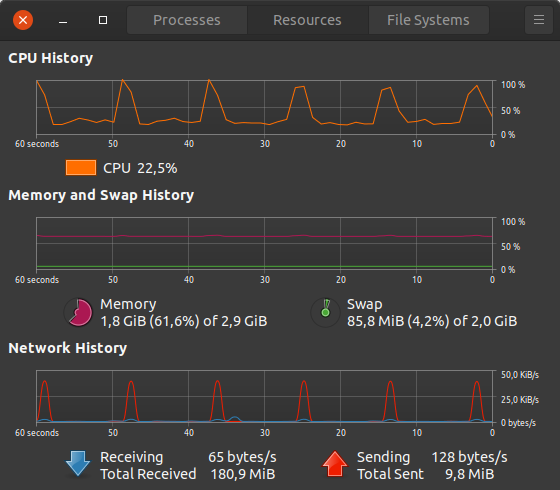Switch to the Processes tab
The width and height of the screenshot is (560, 490).
click(187, 20)
